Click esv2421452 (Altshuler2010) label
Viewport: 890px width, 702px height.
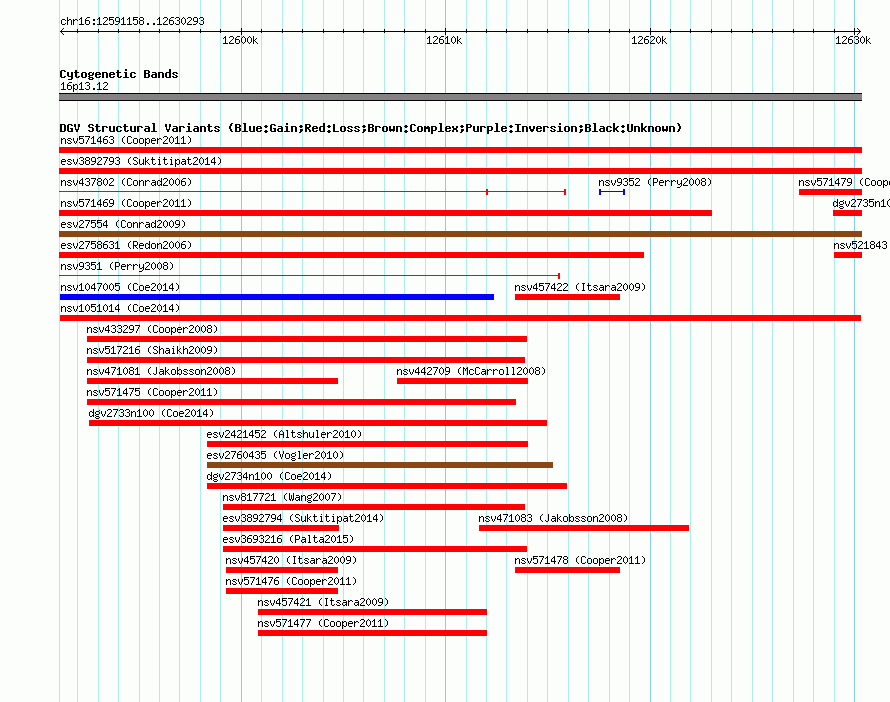284,434
